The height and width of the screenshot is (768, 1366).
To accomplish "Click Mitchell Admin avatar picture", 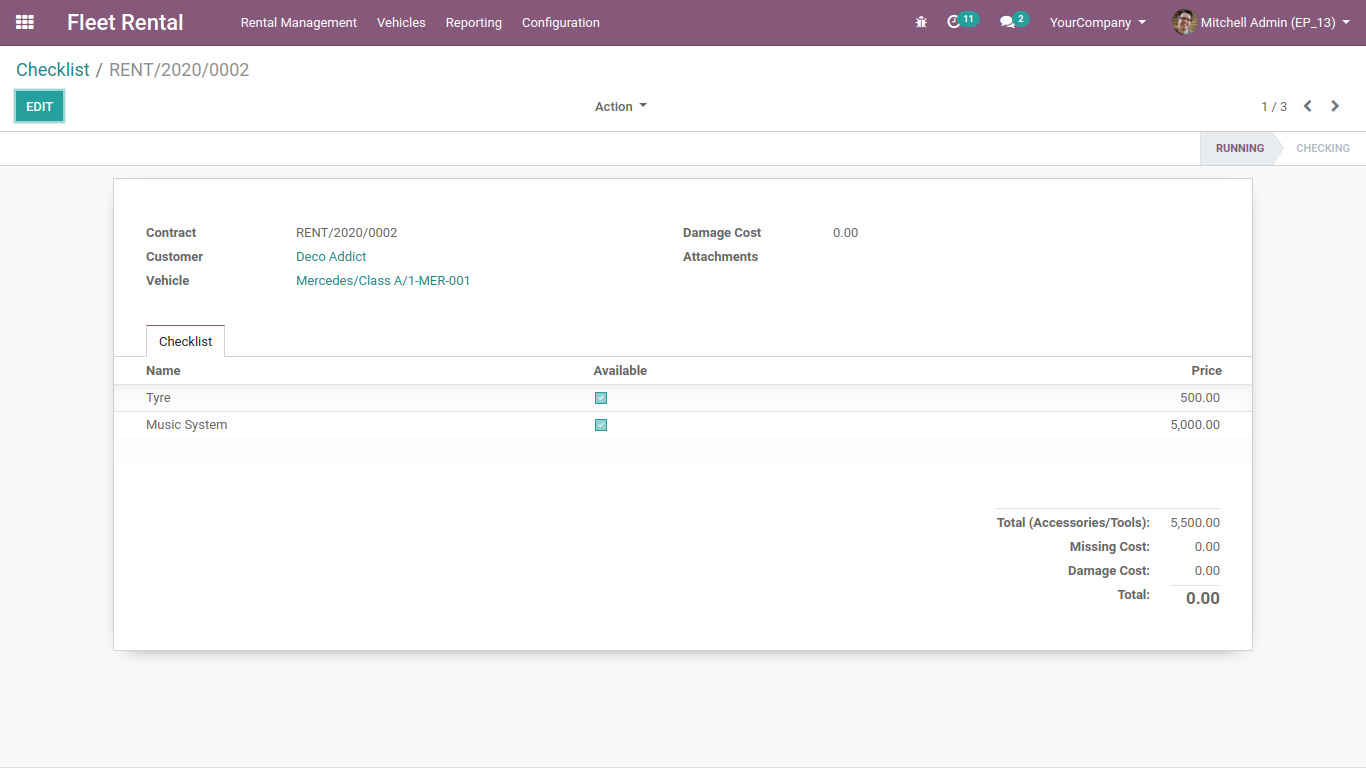I will [1184, 22].
